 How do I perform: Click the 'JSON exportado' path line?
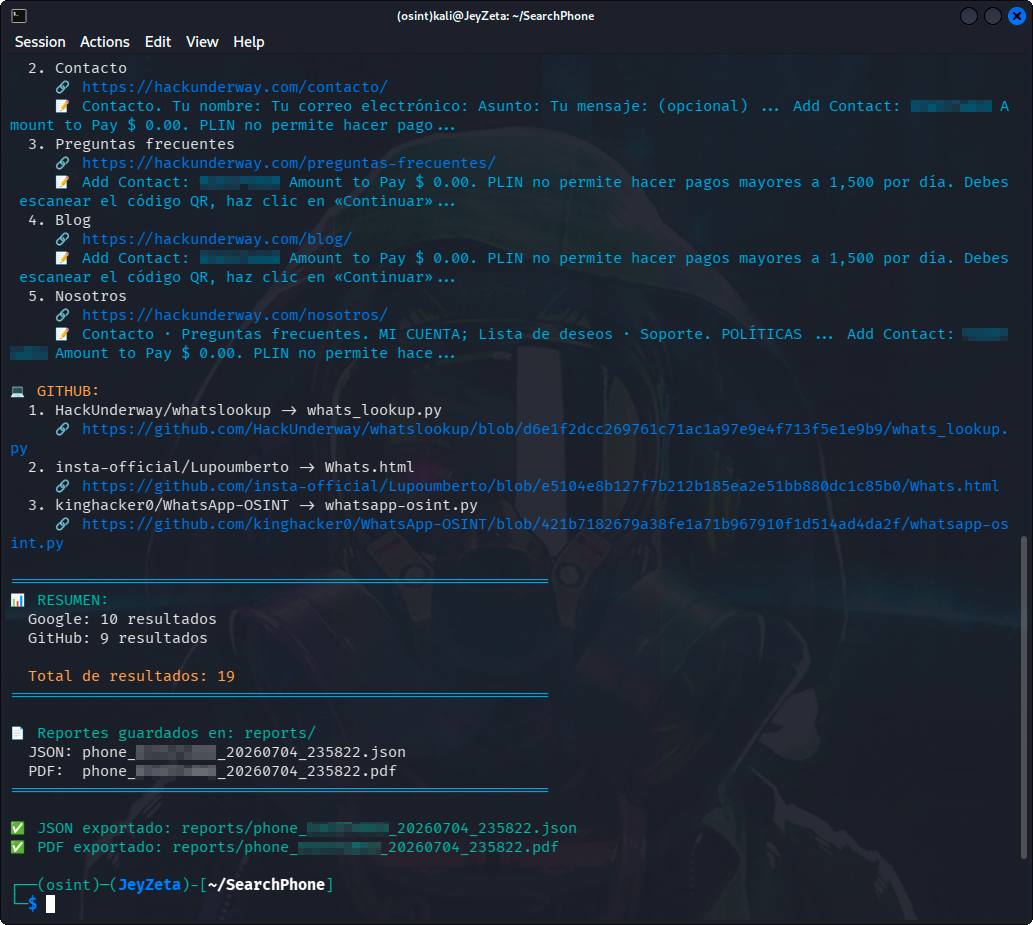point(307,828)
